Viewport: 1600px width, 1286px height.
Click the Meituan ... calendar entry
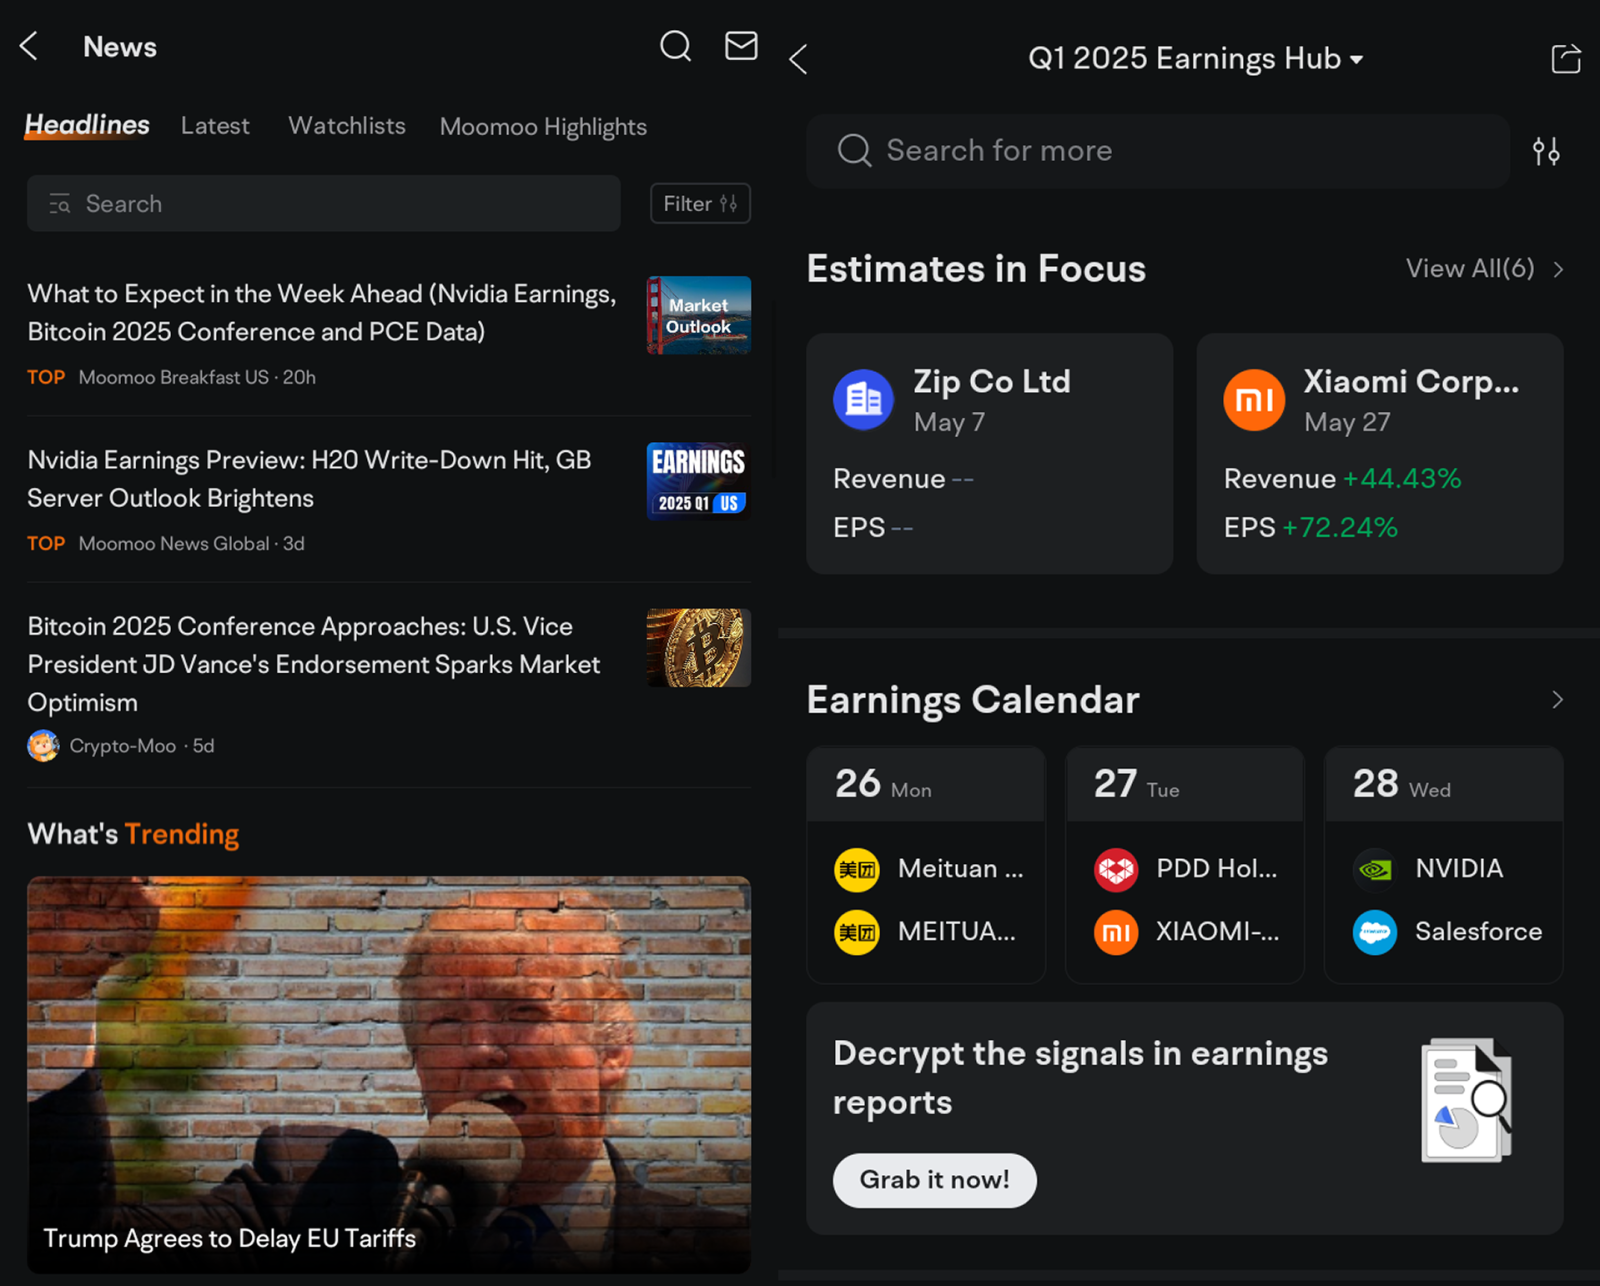(x=930, y=869)
